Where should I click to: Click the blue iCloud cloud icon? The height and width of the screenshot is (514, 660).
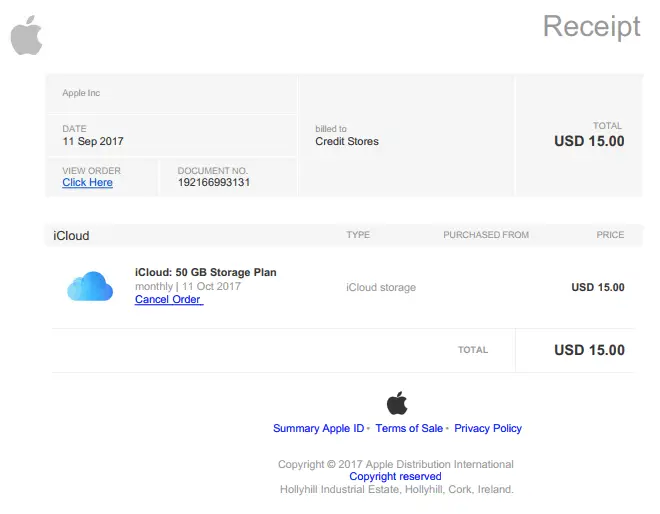pyautogui.click(x=90, y=286)
